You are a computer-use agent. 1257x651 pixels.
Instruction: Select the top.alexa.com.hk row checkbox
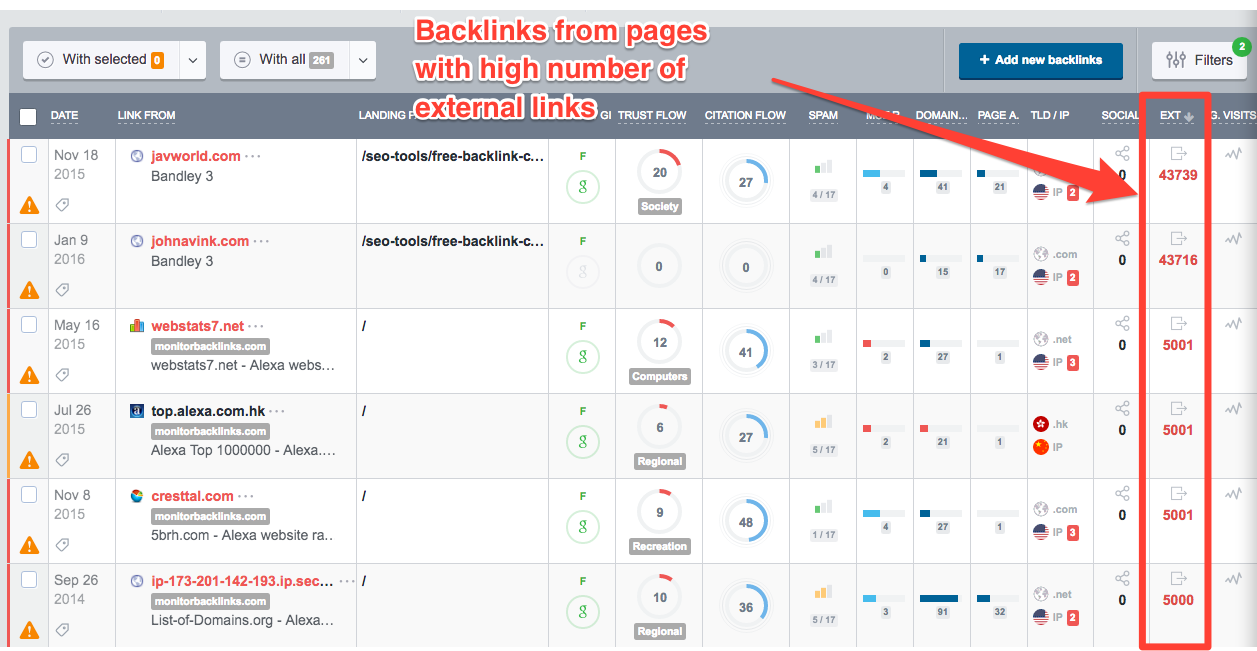click(x=29, y=409)
